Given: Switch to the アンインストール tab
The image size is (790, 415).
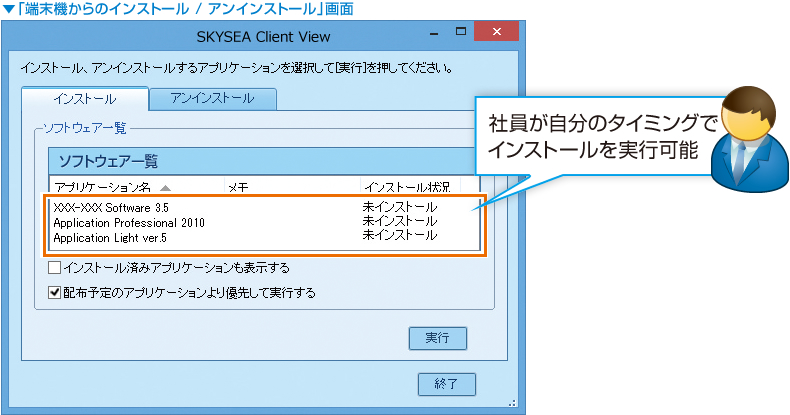Looking at the screenshot, I should (x=213, y=99).
